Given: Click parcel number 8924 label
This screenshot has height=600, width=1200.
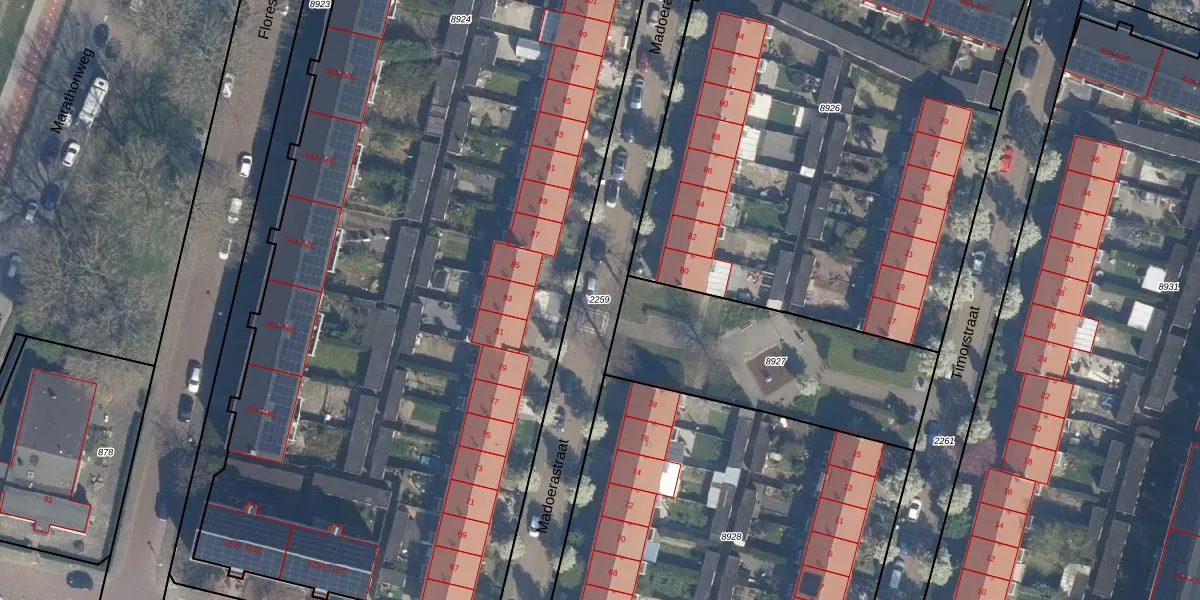Looking at the screenshot, I should [461, 19].
